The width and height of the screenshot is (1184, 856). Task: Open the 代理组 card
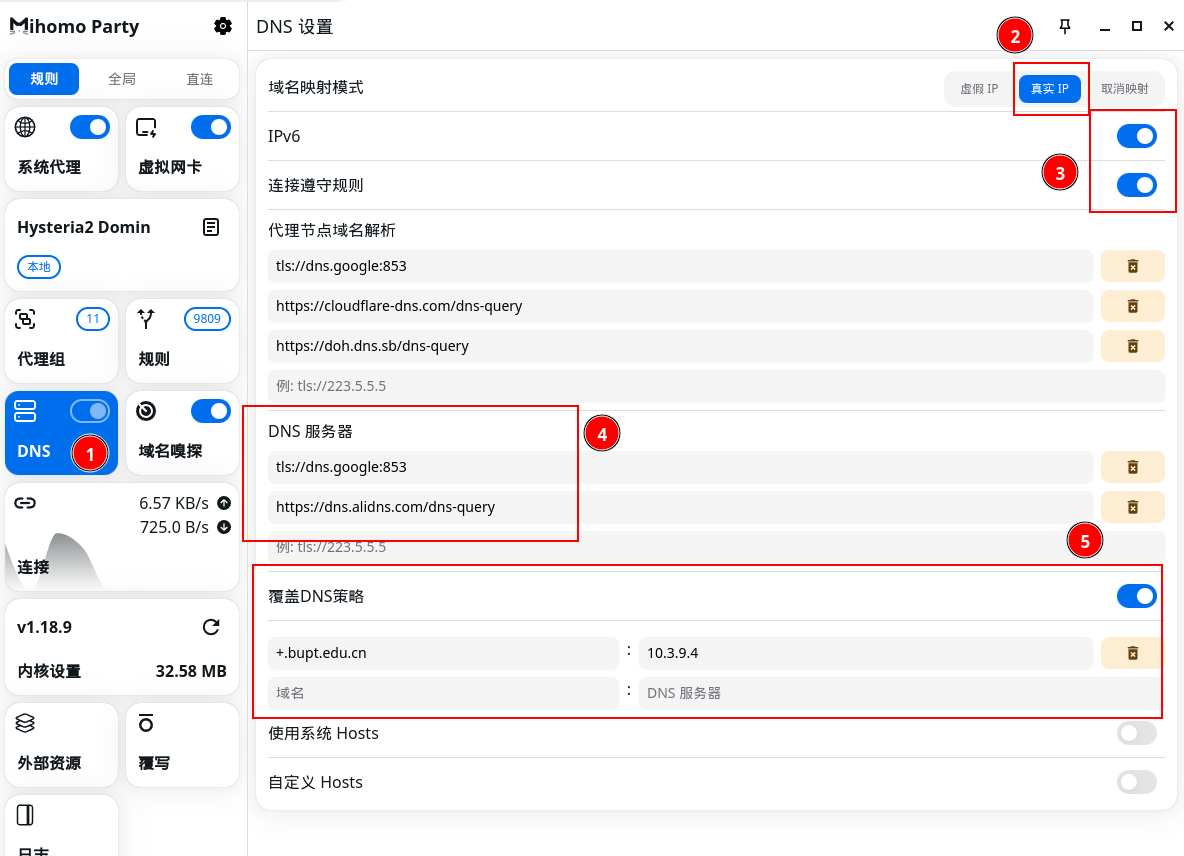(61, 340)
